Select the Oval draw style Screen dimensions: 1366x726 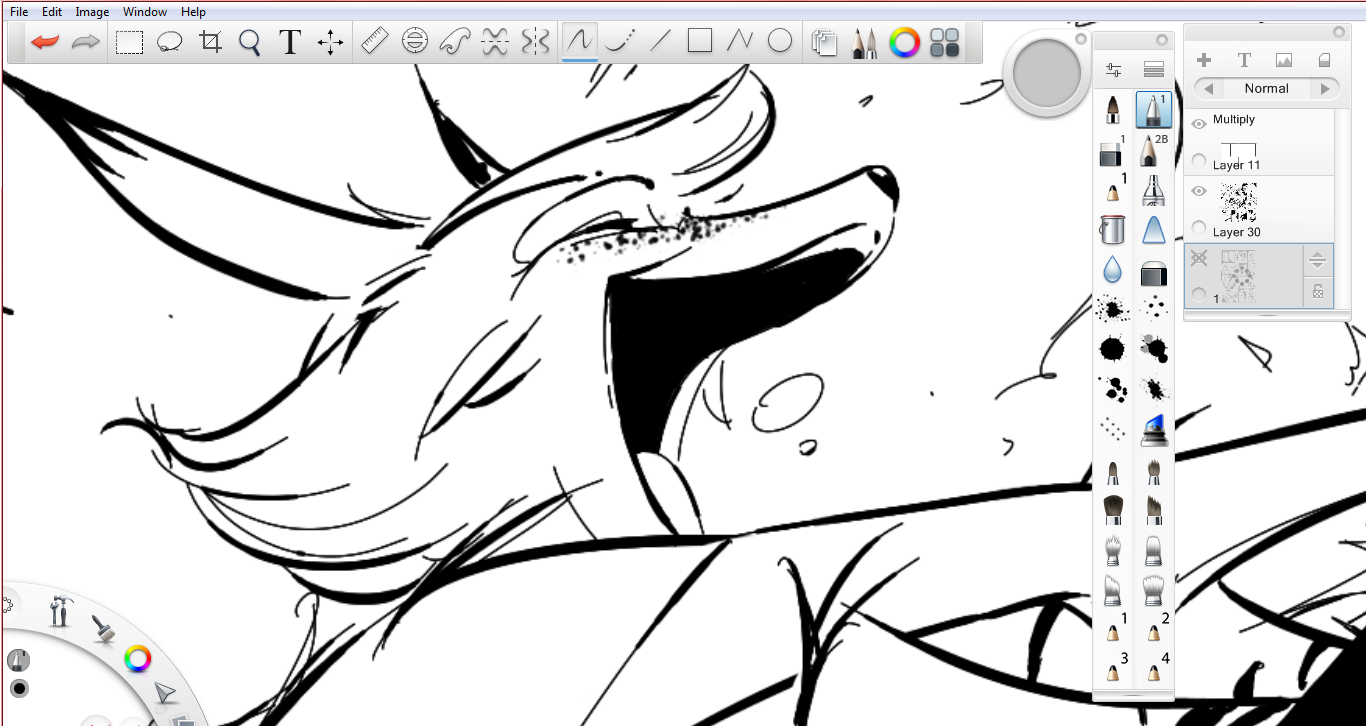pos(780,42)
